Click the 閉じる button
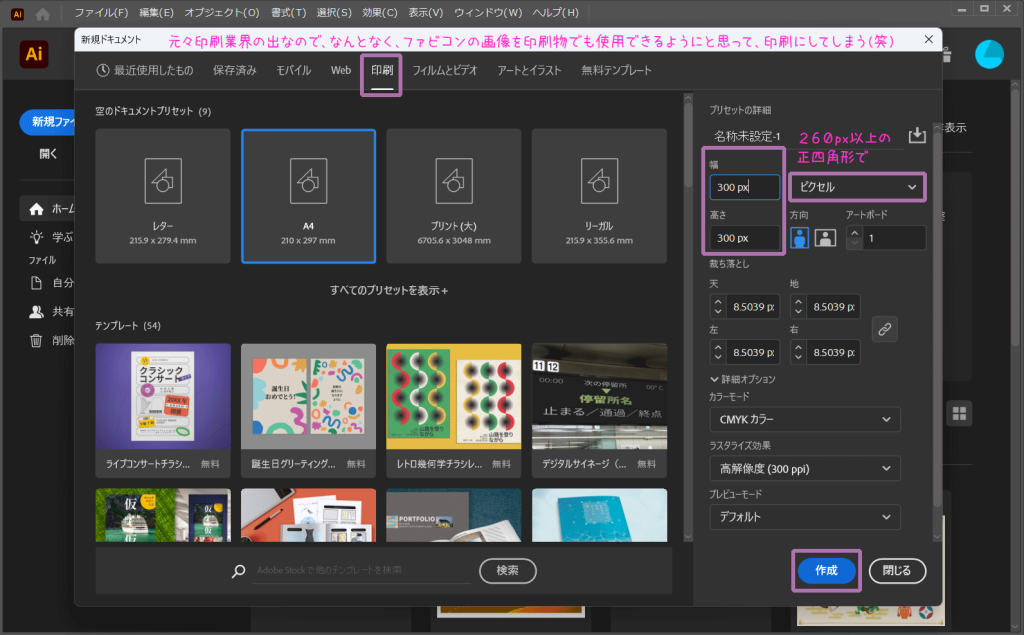Screen dimensions: 1024x635 click(x=897, y=571)
